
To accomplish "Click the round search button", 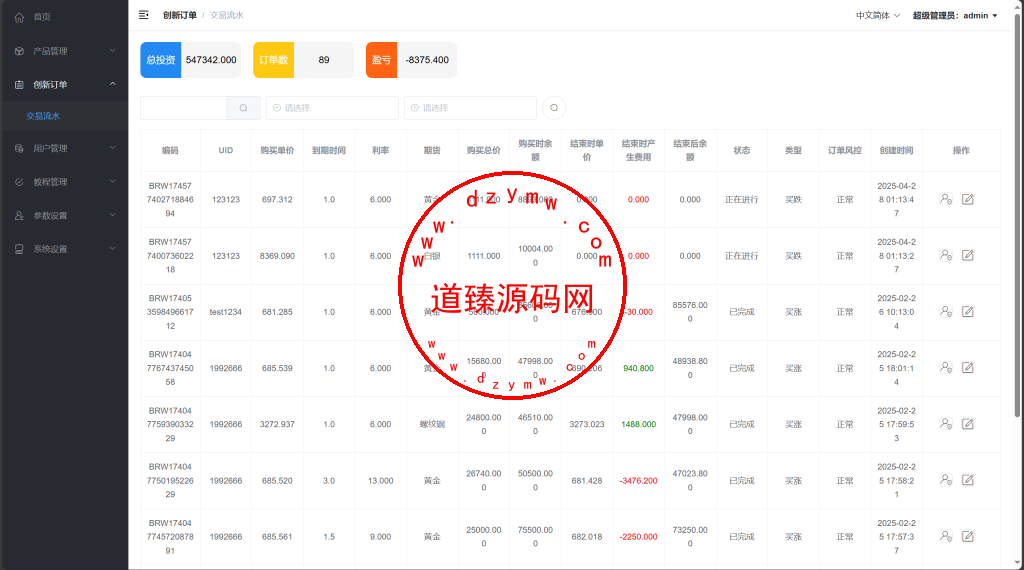I will 554,108.
